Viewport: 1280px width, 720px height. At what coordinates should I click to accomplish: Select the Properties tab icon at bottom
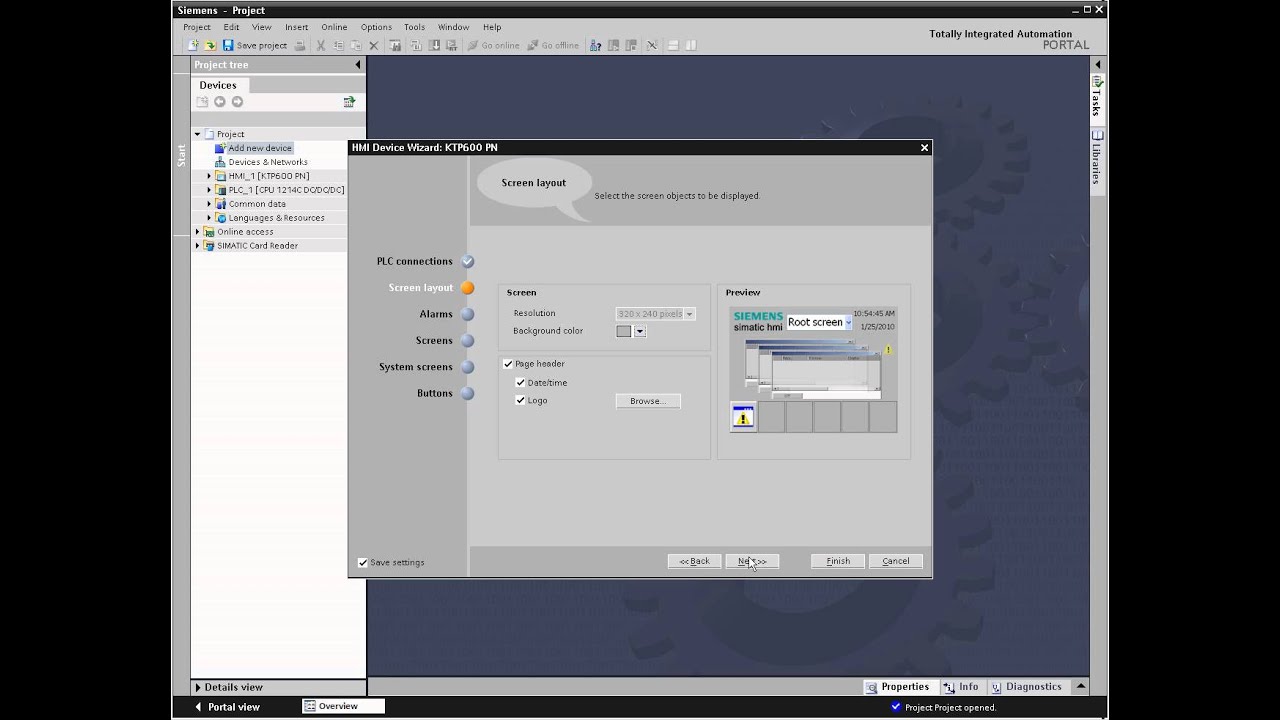(872, 687)
